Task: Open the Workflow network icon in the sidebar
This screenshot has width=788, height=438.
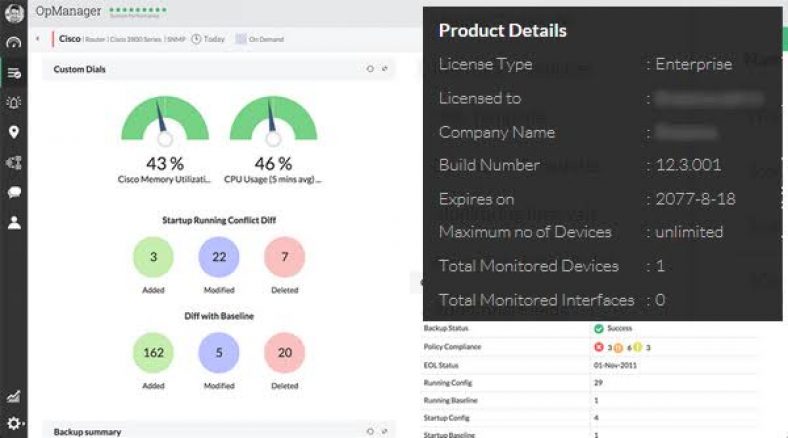Action: (14, 162)
